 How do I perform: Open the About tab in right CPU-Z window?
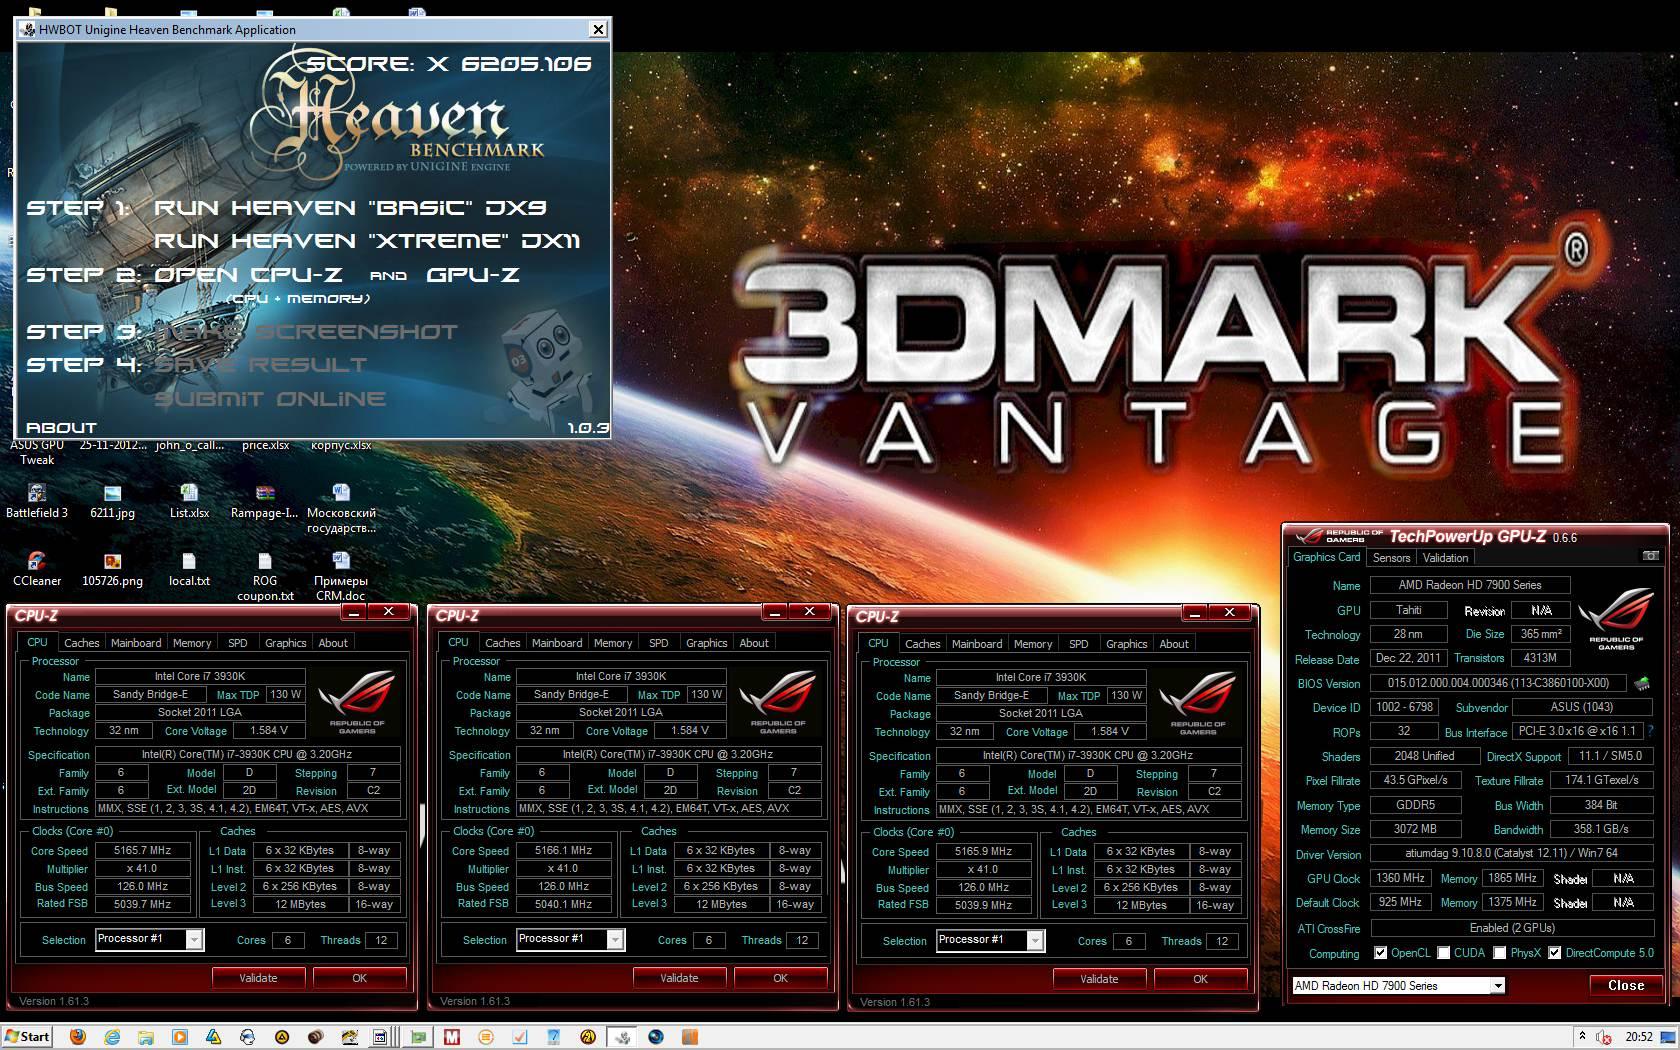1174,644
